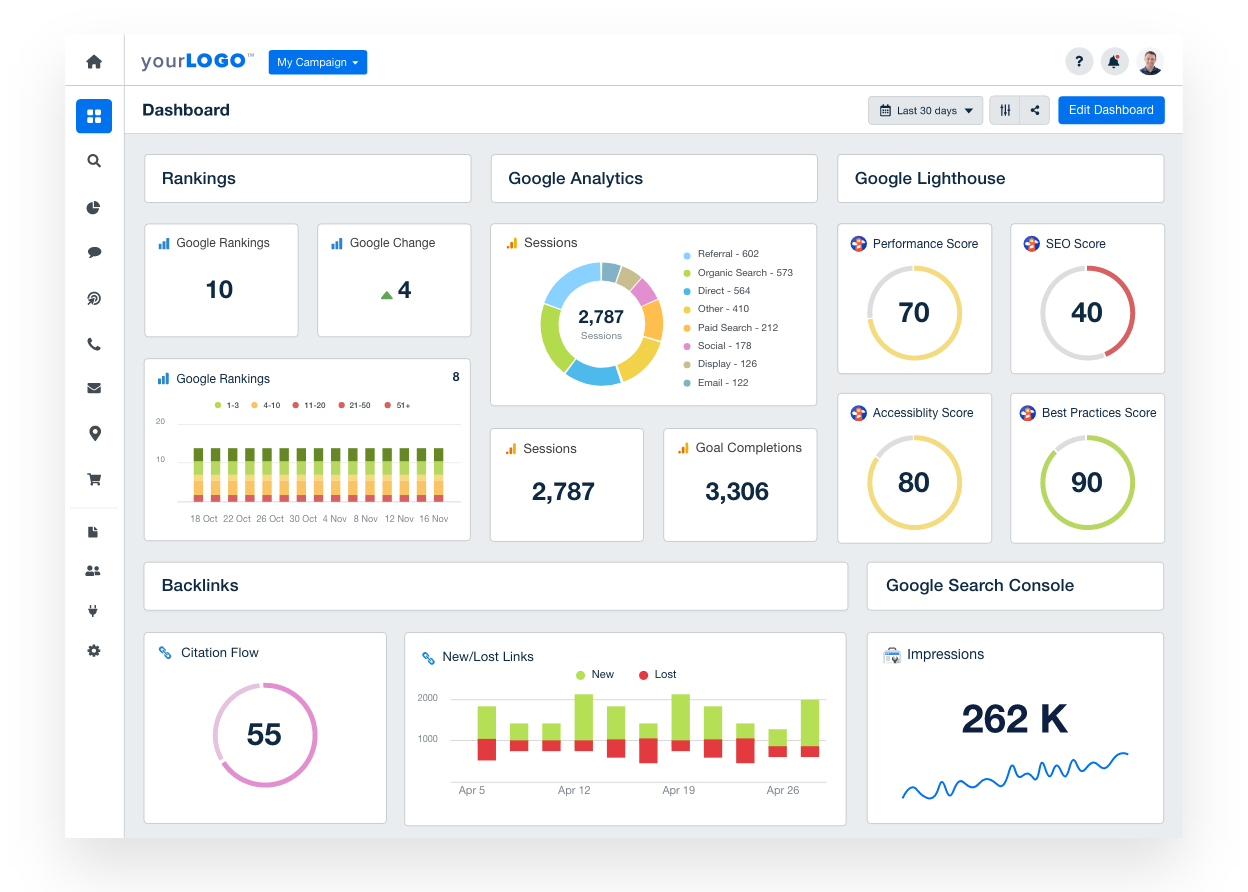Click the Edit Dashboard button
Image resolution: width=1248 pixels, height=892 pixels.
1111,110
